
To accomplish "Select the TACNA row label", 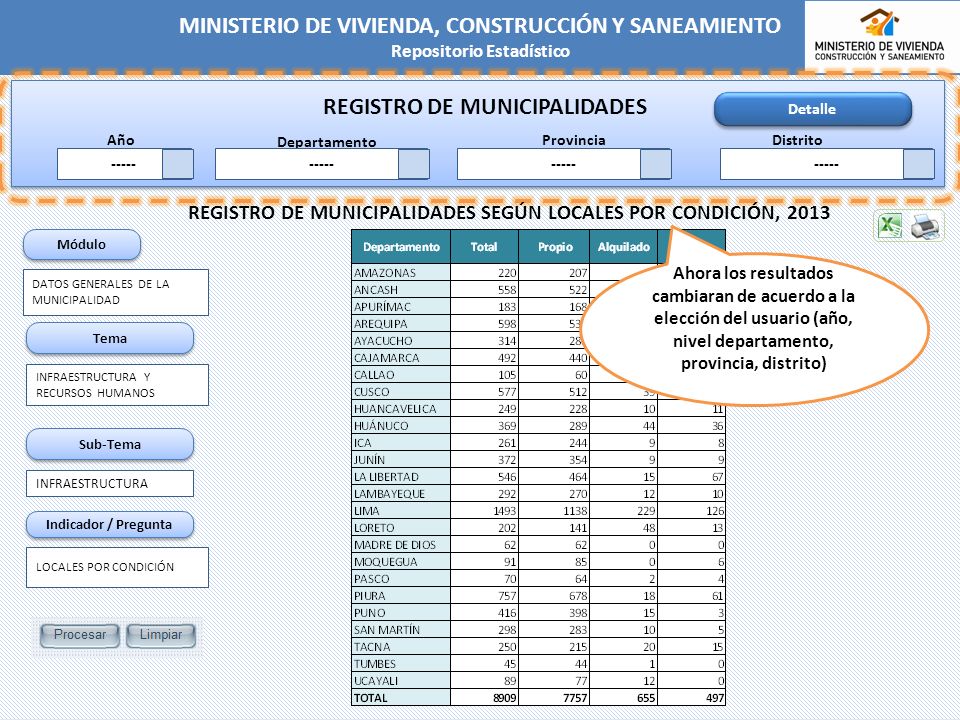I will pos(401,647).
